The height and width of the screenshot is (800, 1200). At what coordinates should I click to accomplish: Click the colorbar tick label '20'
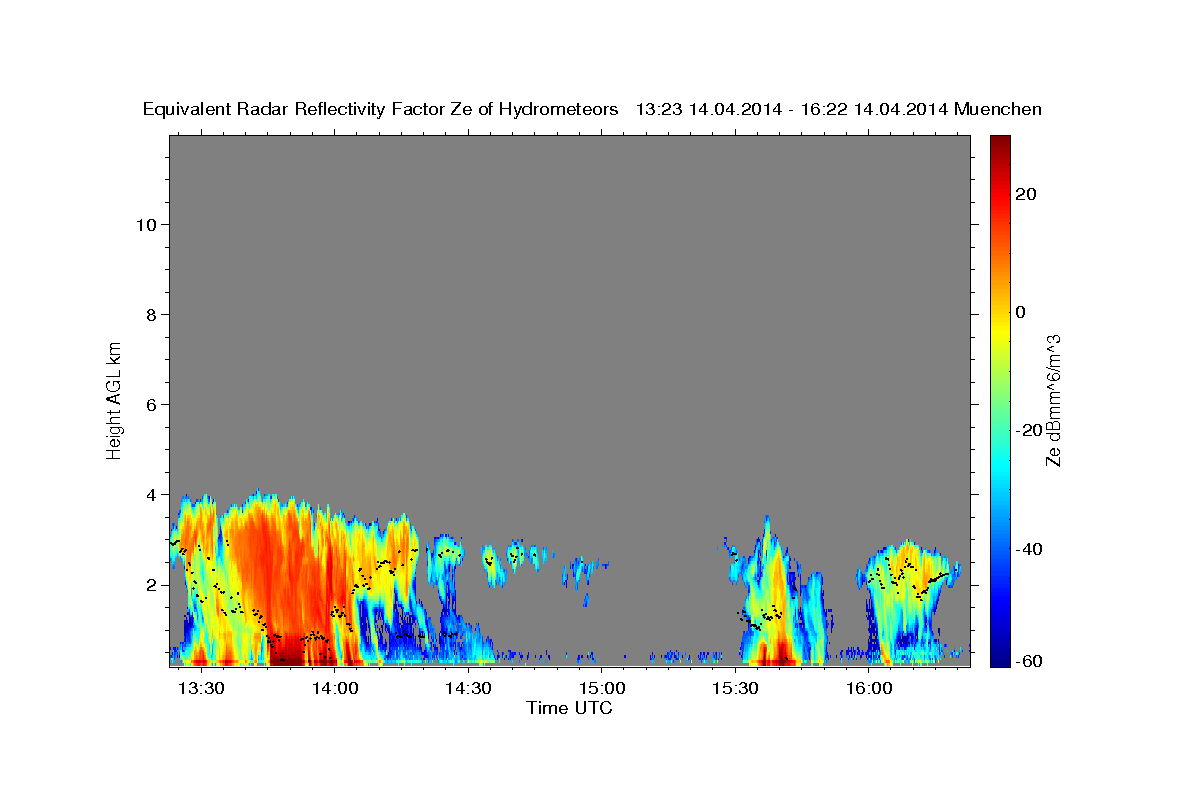click(x=1025, y=194)
